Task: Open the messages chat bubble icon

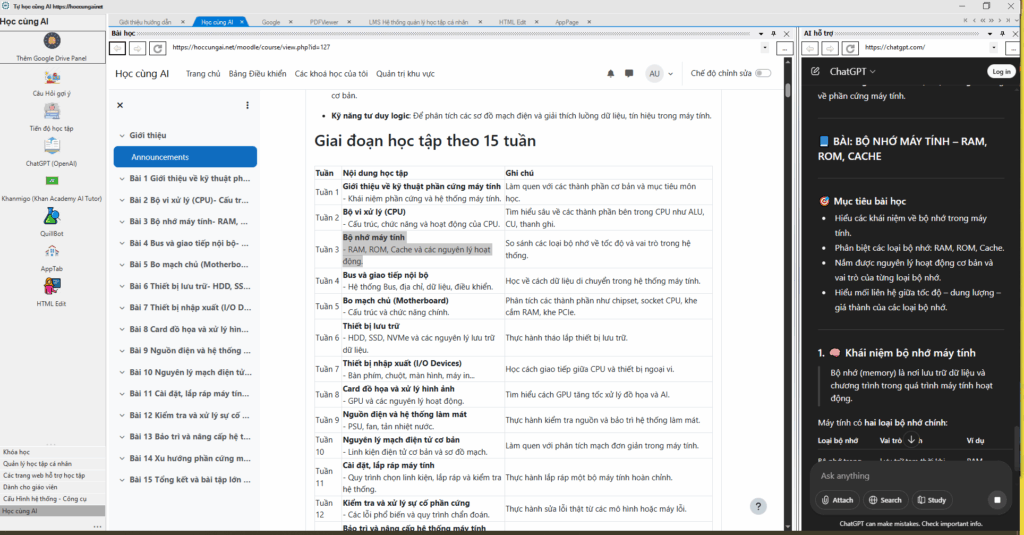Action: coord(631,73)
